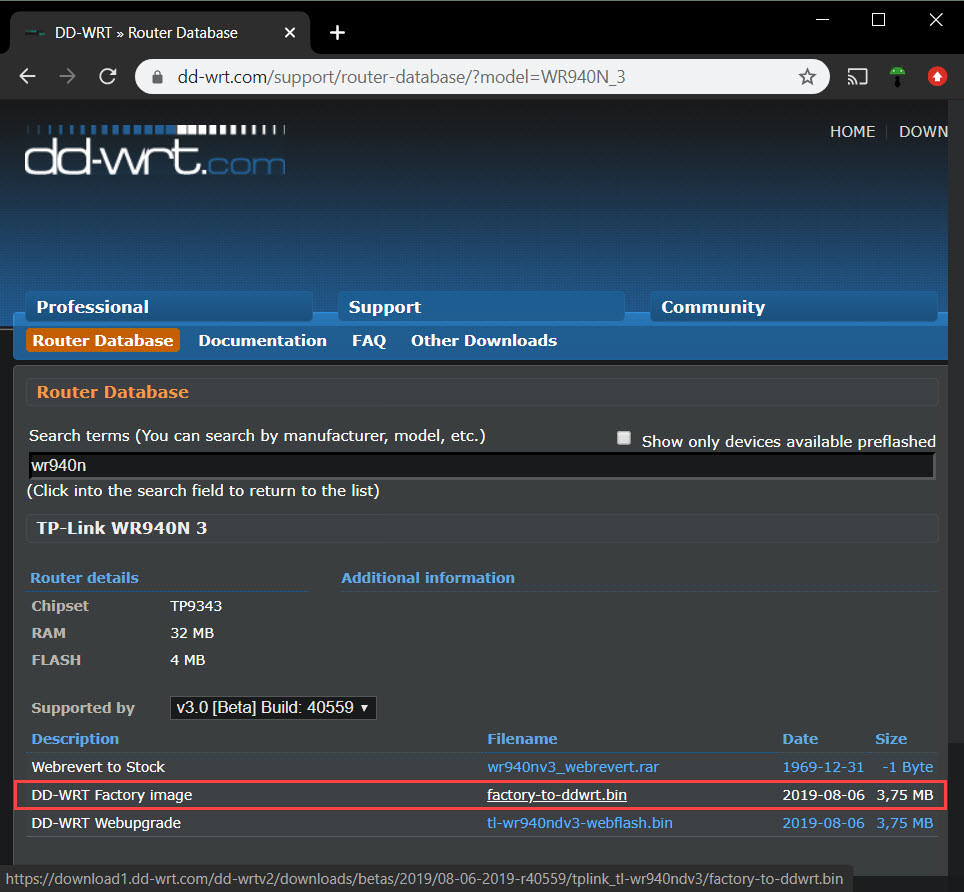Open the v3.0 Beta build dropdown
Screen dimensions: 964x892
pyautogui.click(x=273, y=708)
